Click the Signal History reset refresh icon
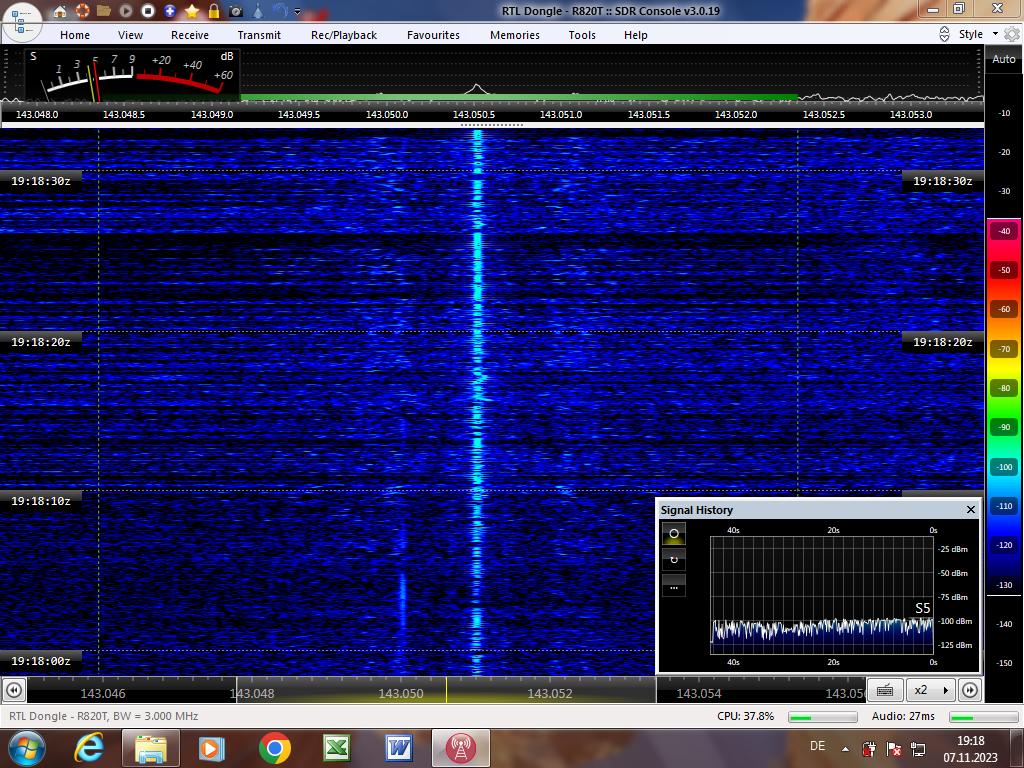Viewport: 1024px width, 768px height. coord(674,560)
